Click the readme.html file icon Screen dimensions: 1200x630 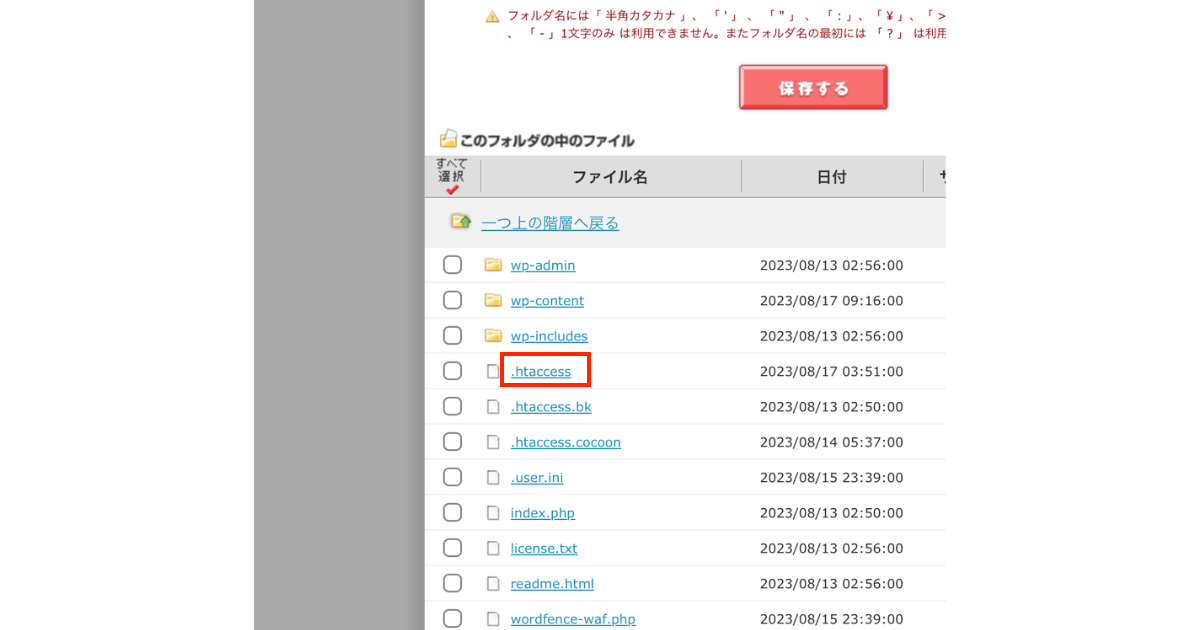coord(492,584)
